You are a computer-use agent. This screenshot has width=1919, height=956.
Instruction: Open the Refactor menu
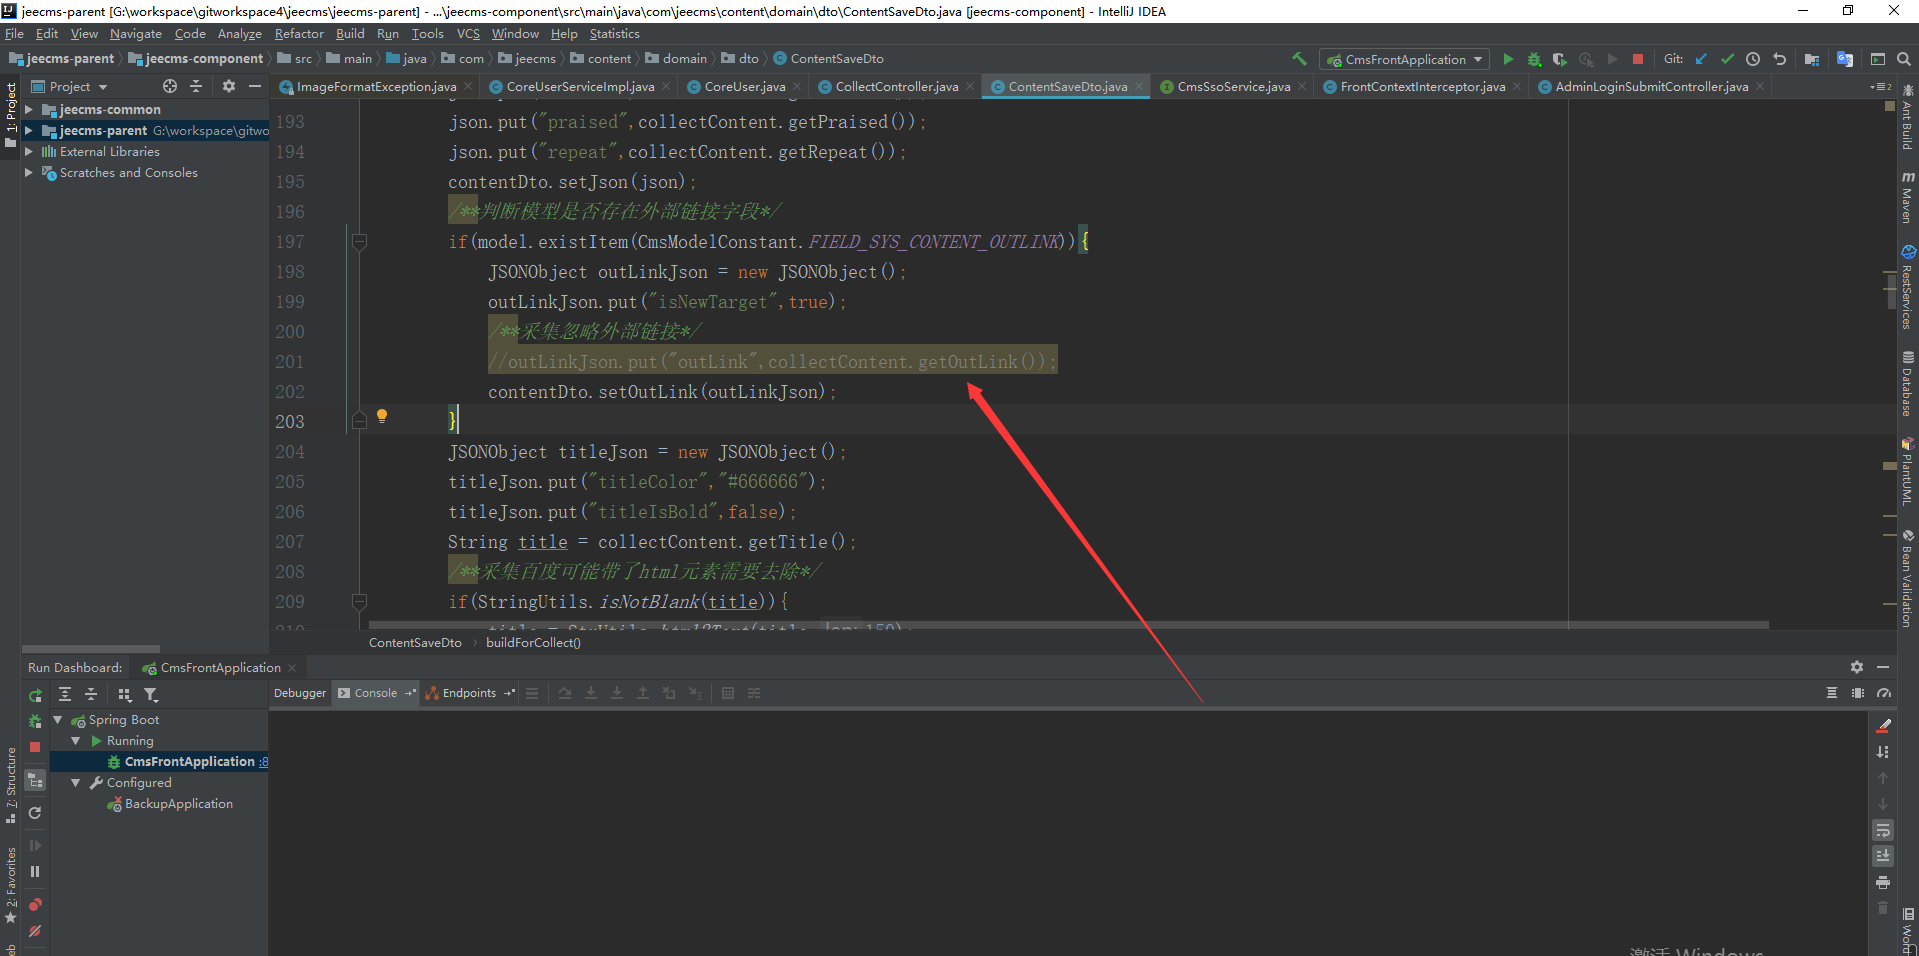pos(299,34)
